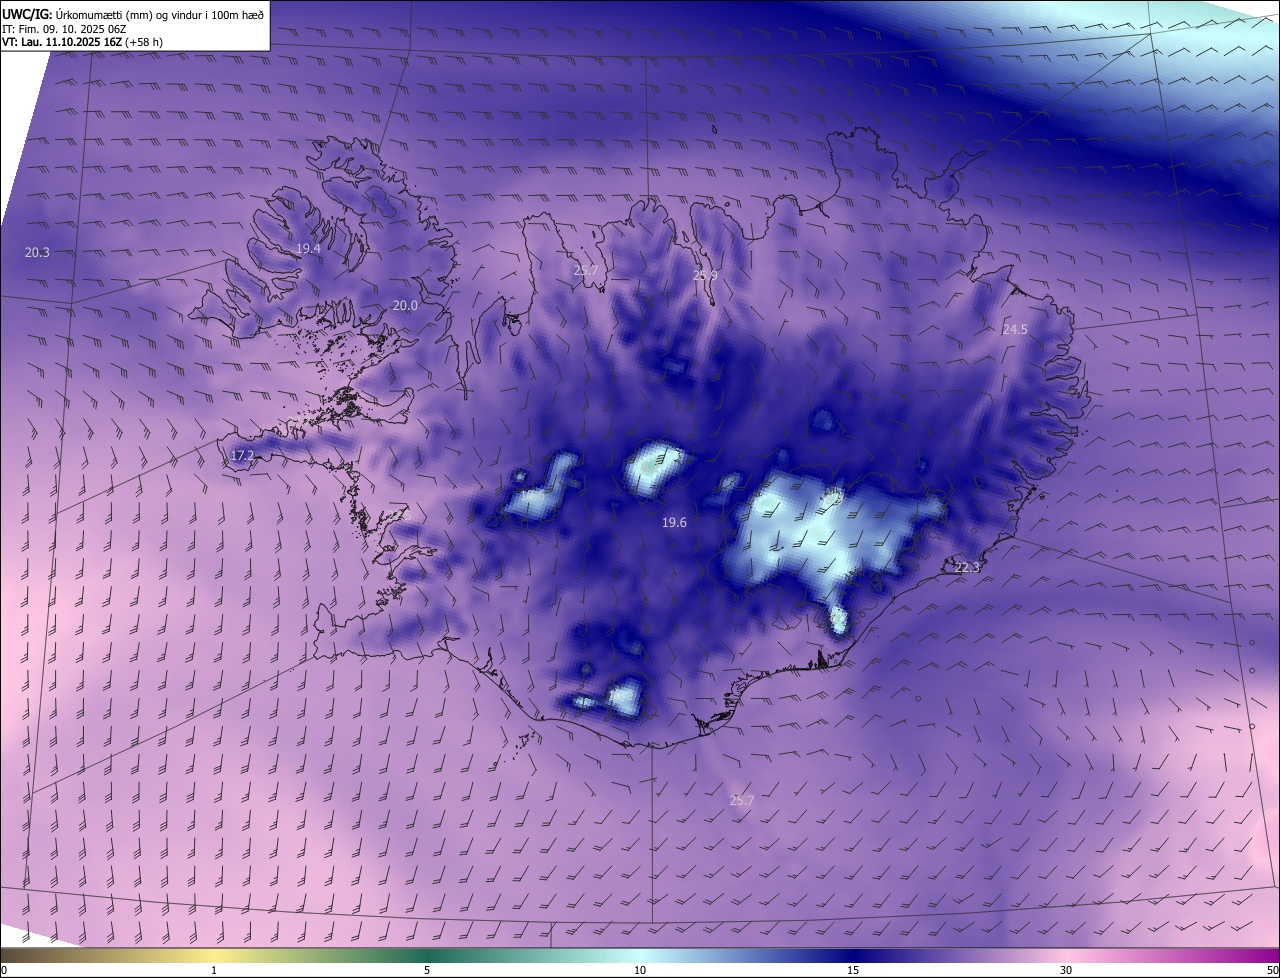Click the 20.0 value label on the map

point(405,306)
